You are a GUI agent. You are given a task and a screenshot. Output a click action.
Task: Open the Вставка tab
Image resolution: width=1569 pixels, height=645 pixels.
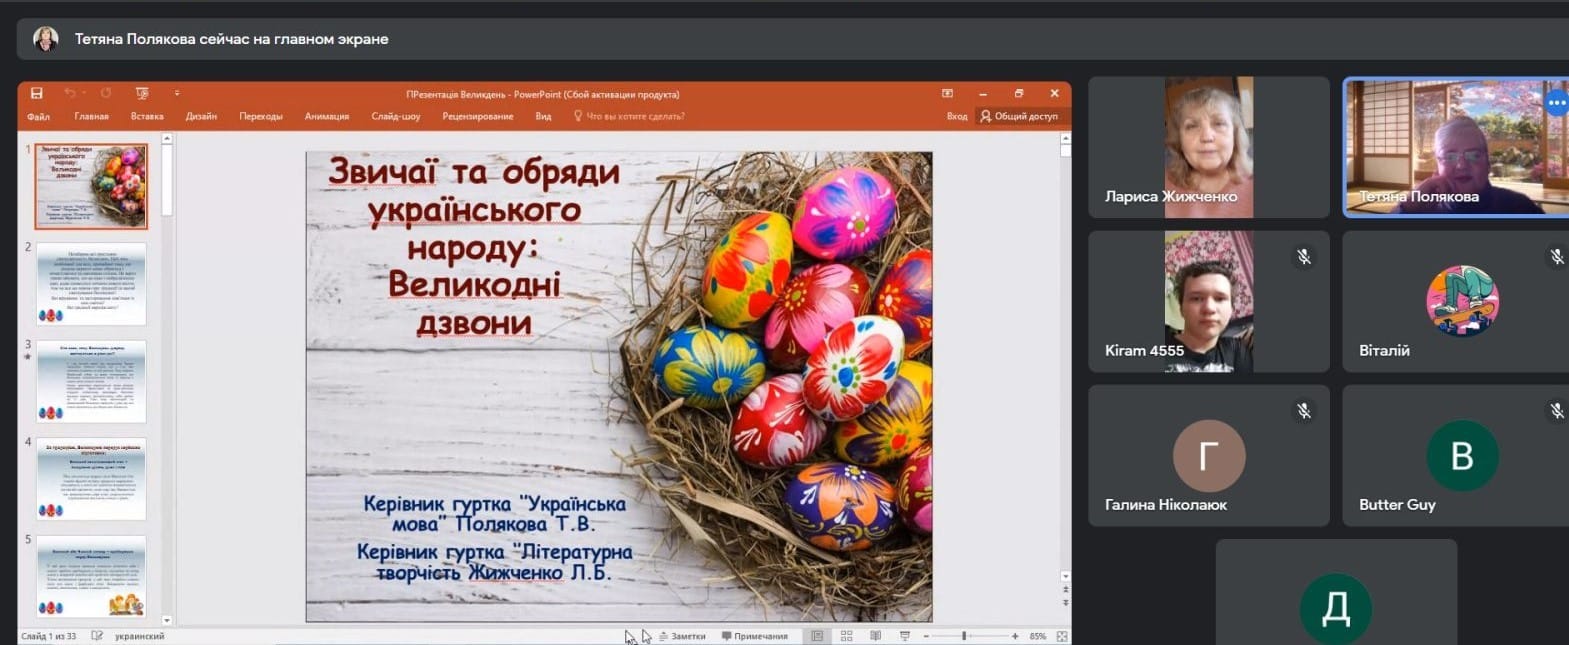coord(147,116)
